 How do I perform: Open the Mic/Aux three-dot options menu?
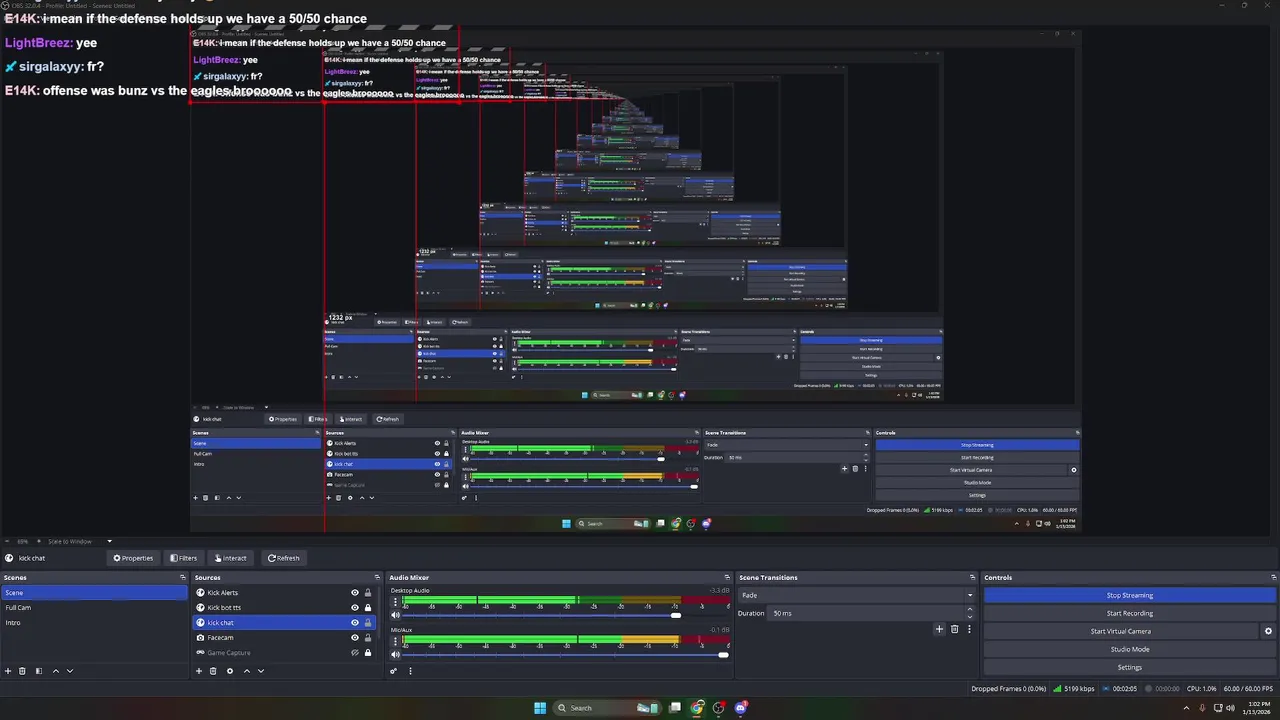tap(394, 641)
